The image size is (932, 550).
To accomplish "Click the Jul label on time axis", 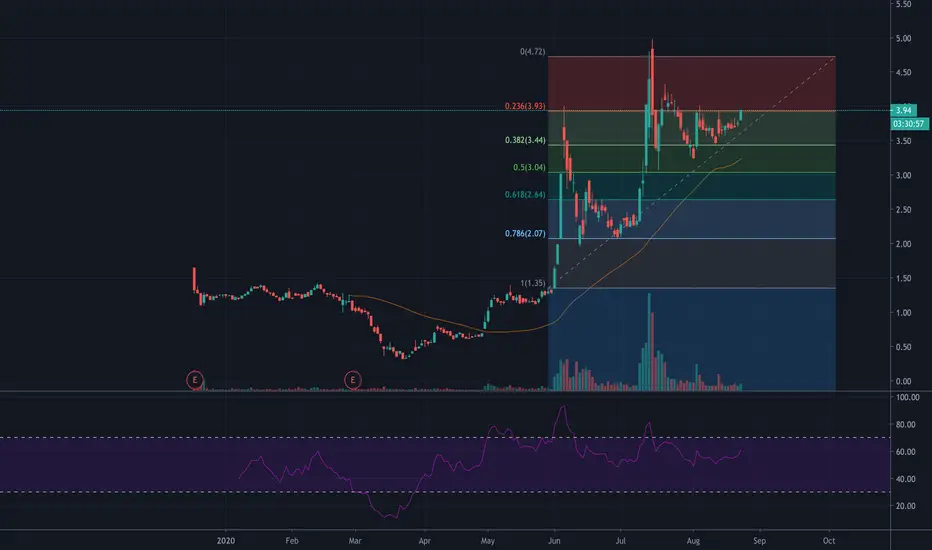I will point(621,540).
